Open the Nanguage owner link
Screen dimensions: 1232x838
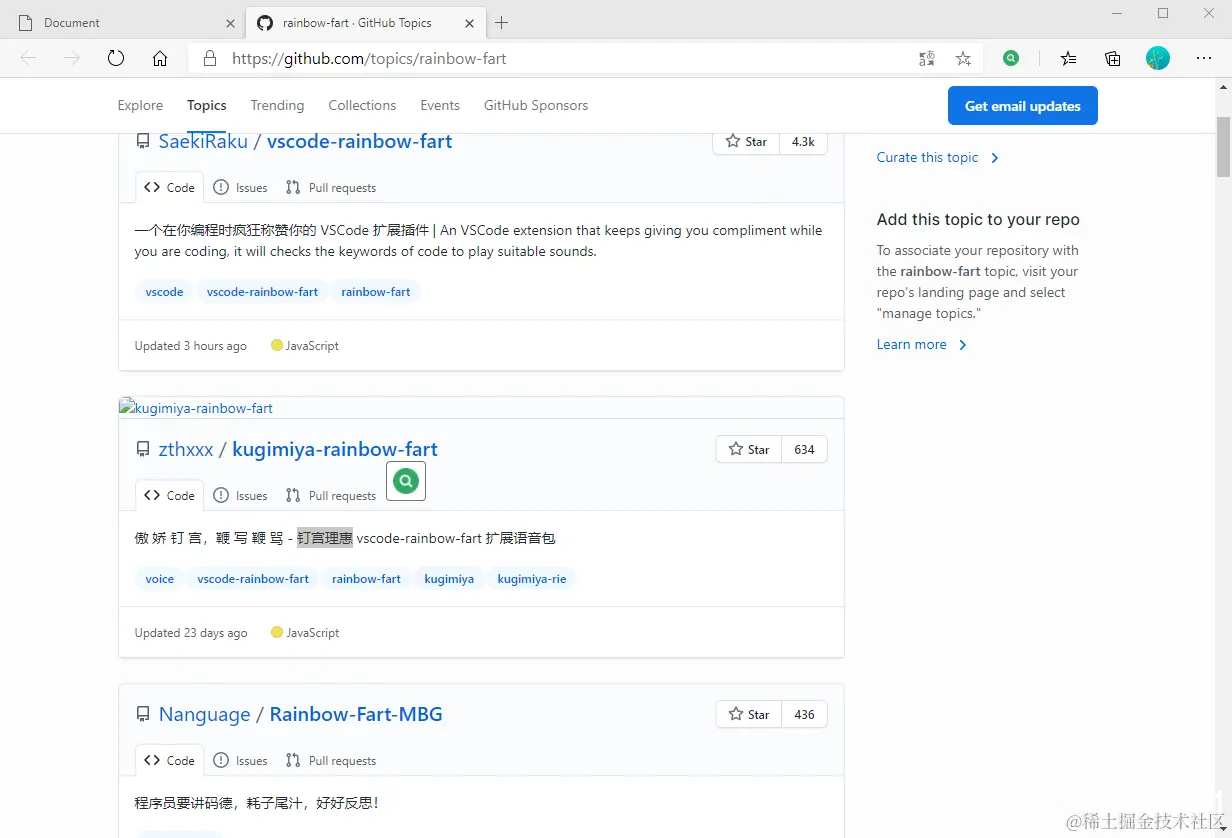pos(205,714)
